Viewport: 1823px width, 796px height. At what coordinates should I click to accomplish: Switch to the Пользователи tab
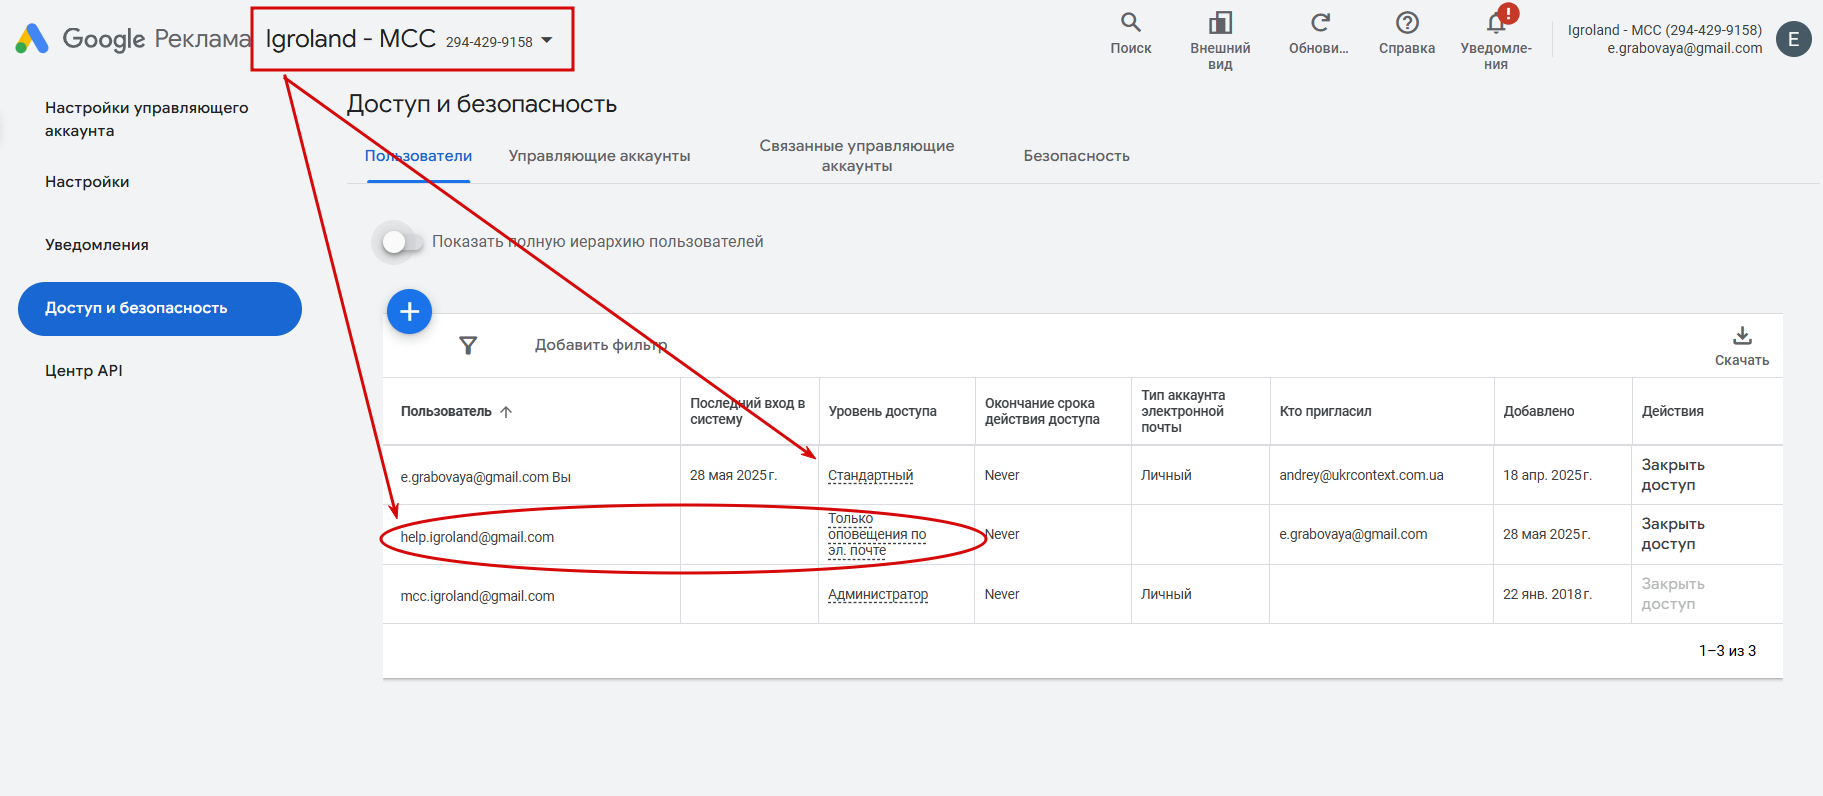point(418,156)
